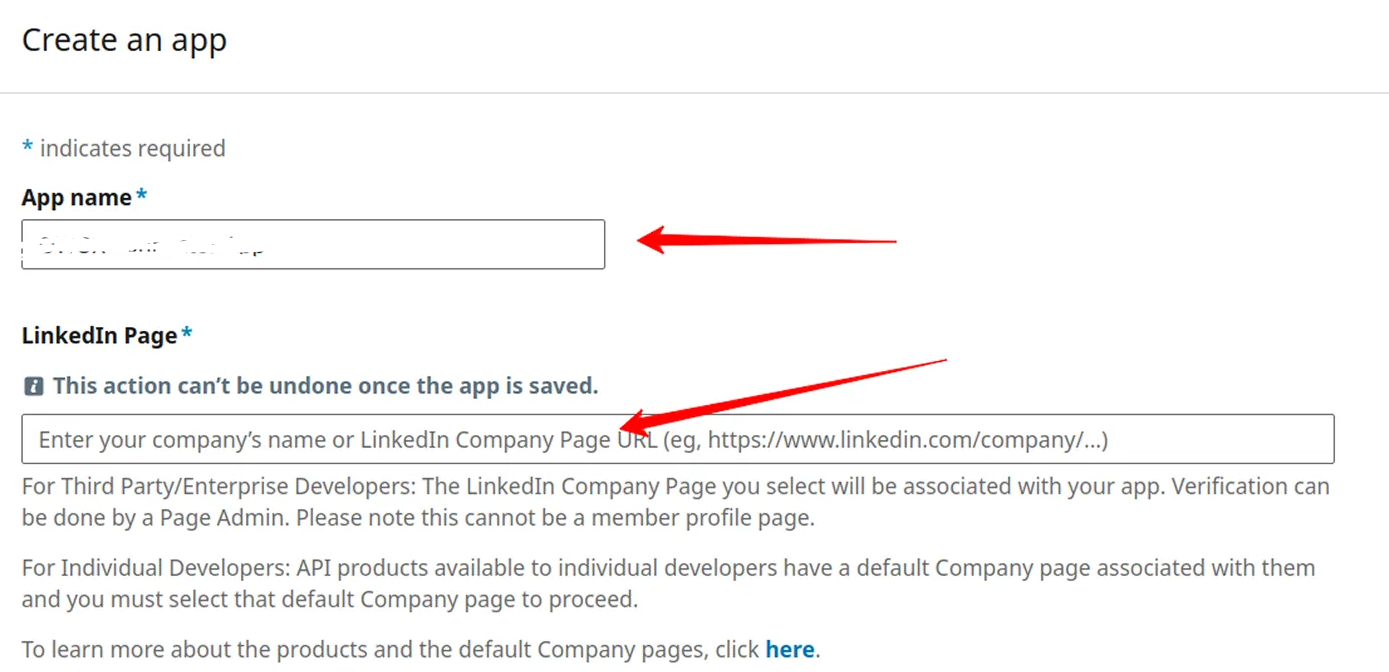
Task: Click the "indicates required" note text
Action: tap(132, 148)
